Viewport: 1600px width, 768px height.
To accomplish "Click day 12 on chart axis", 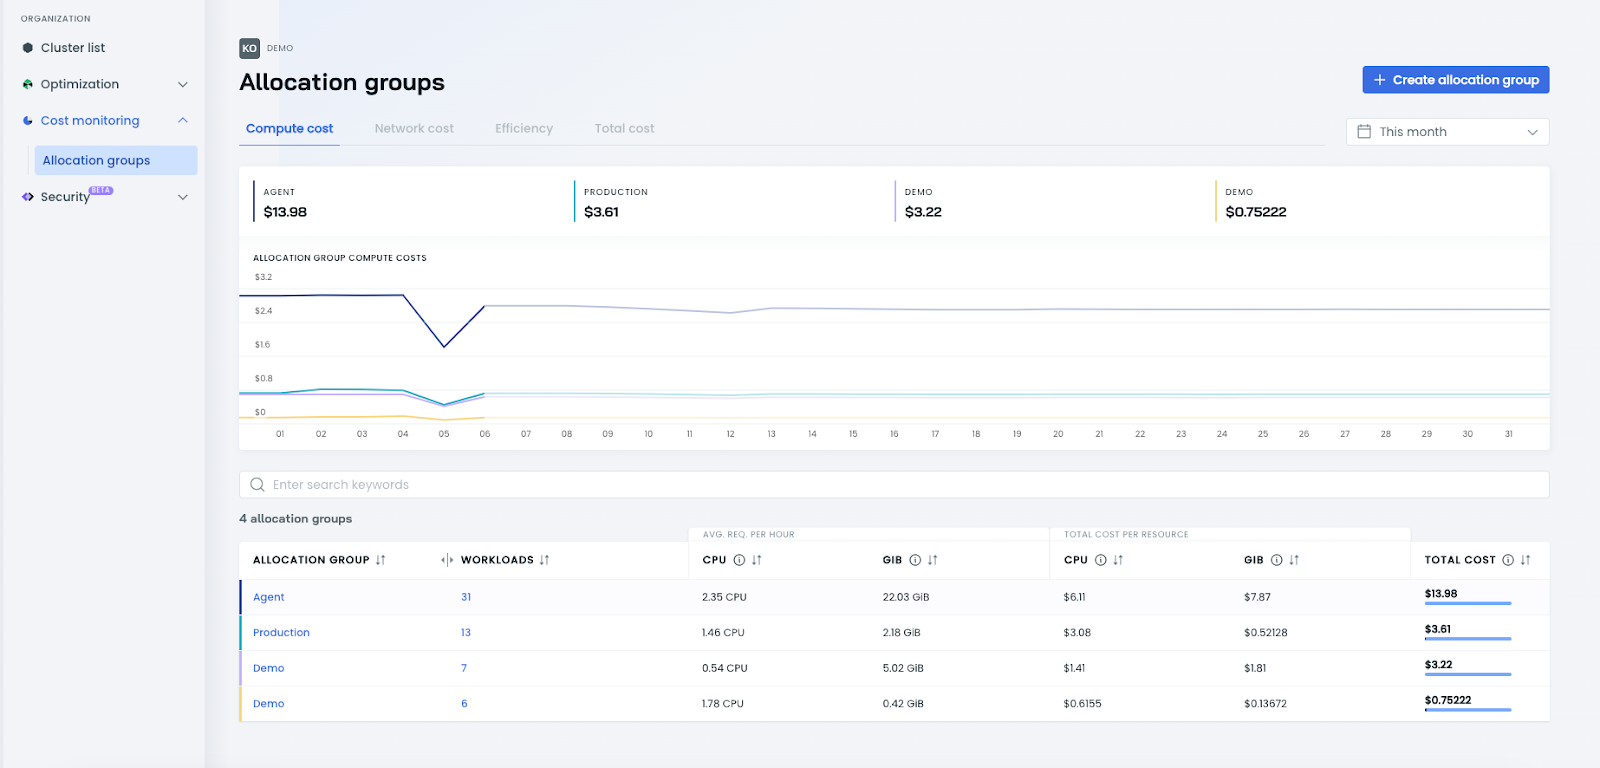I will pos(730,434).
